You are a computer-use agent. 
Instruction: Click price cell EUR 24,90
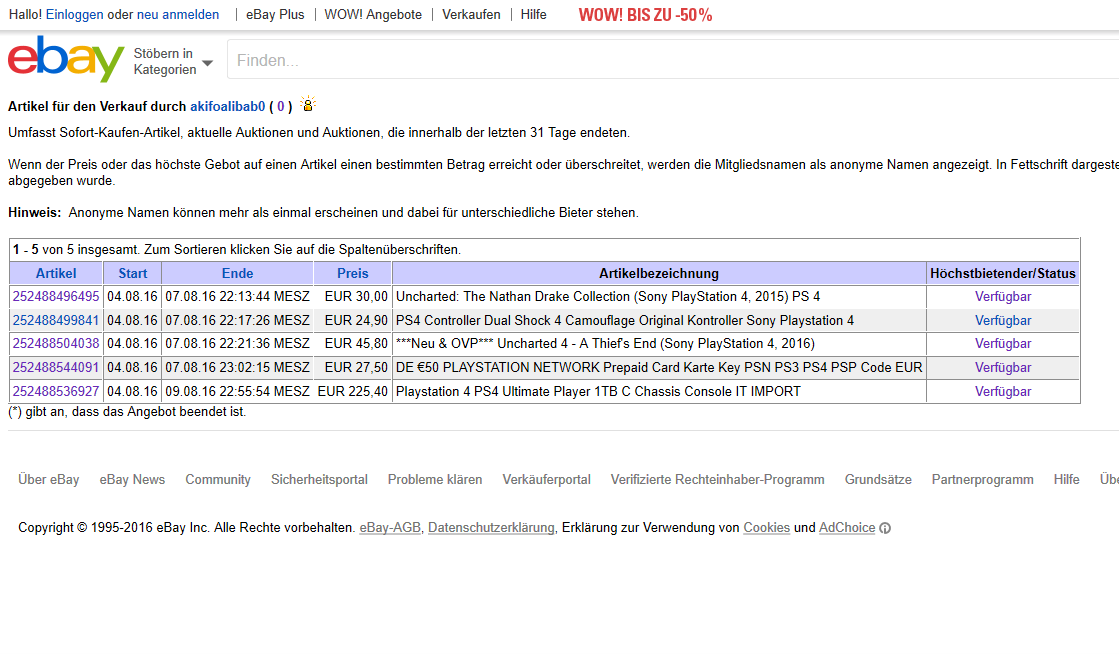coord(356,321)
